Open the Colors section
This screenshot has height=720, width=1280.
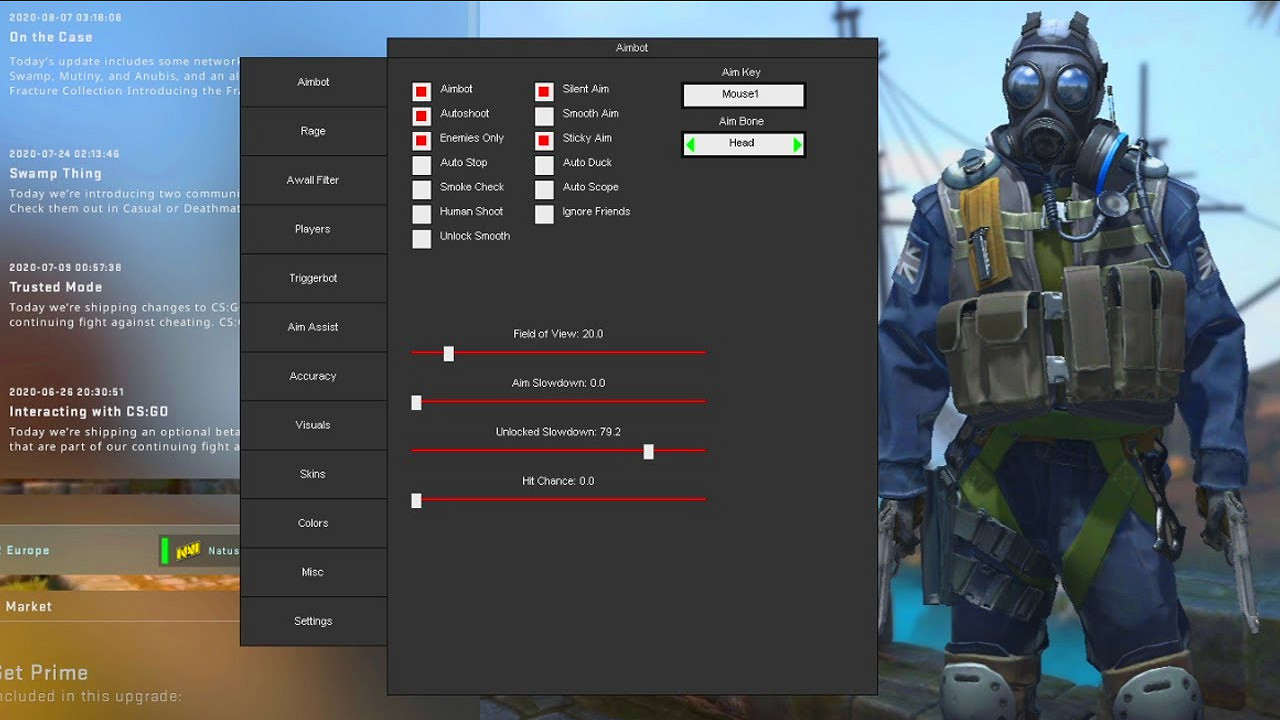[x=313, y=522]
